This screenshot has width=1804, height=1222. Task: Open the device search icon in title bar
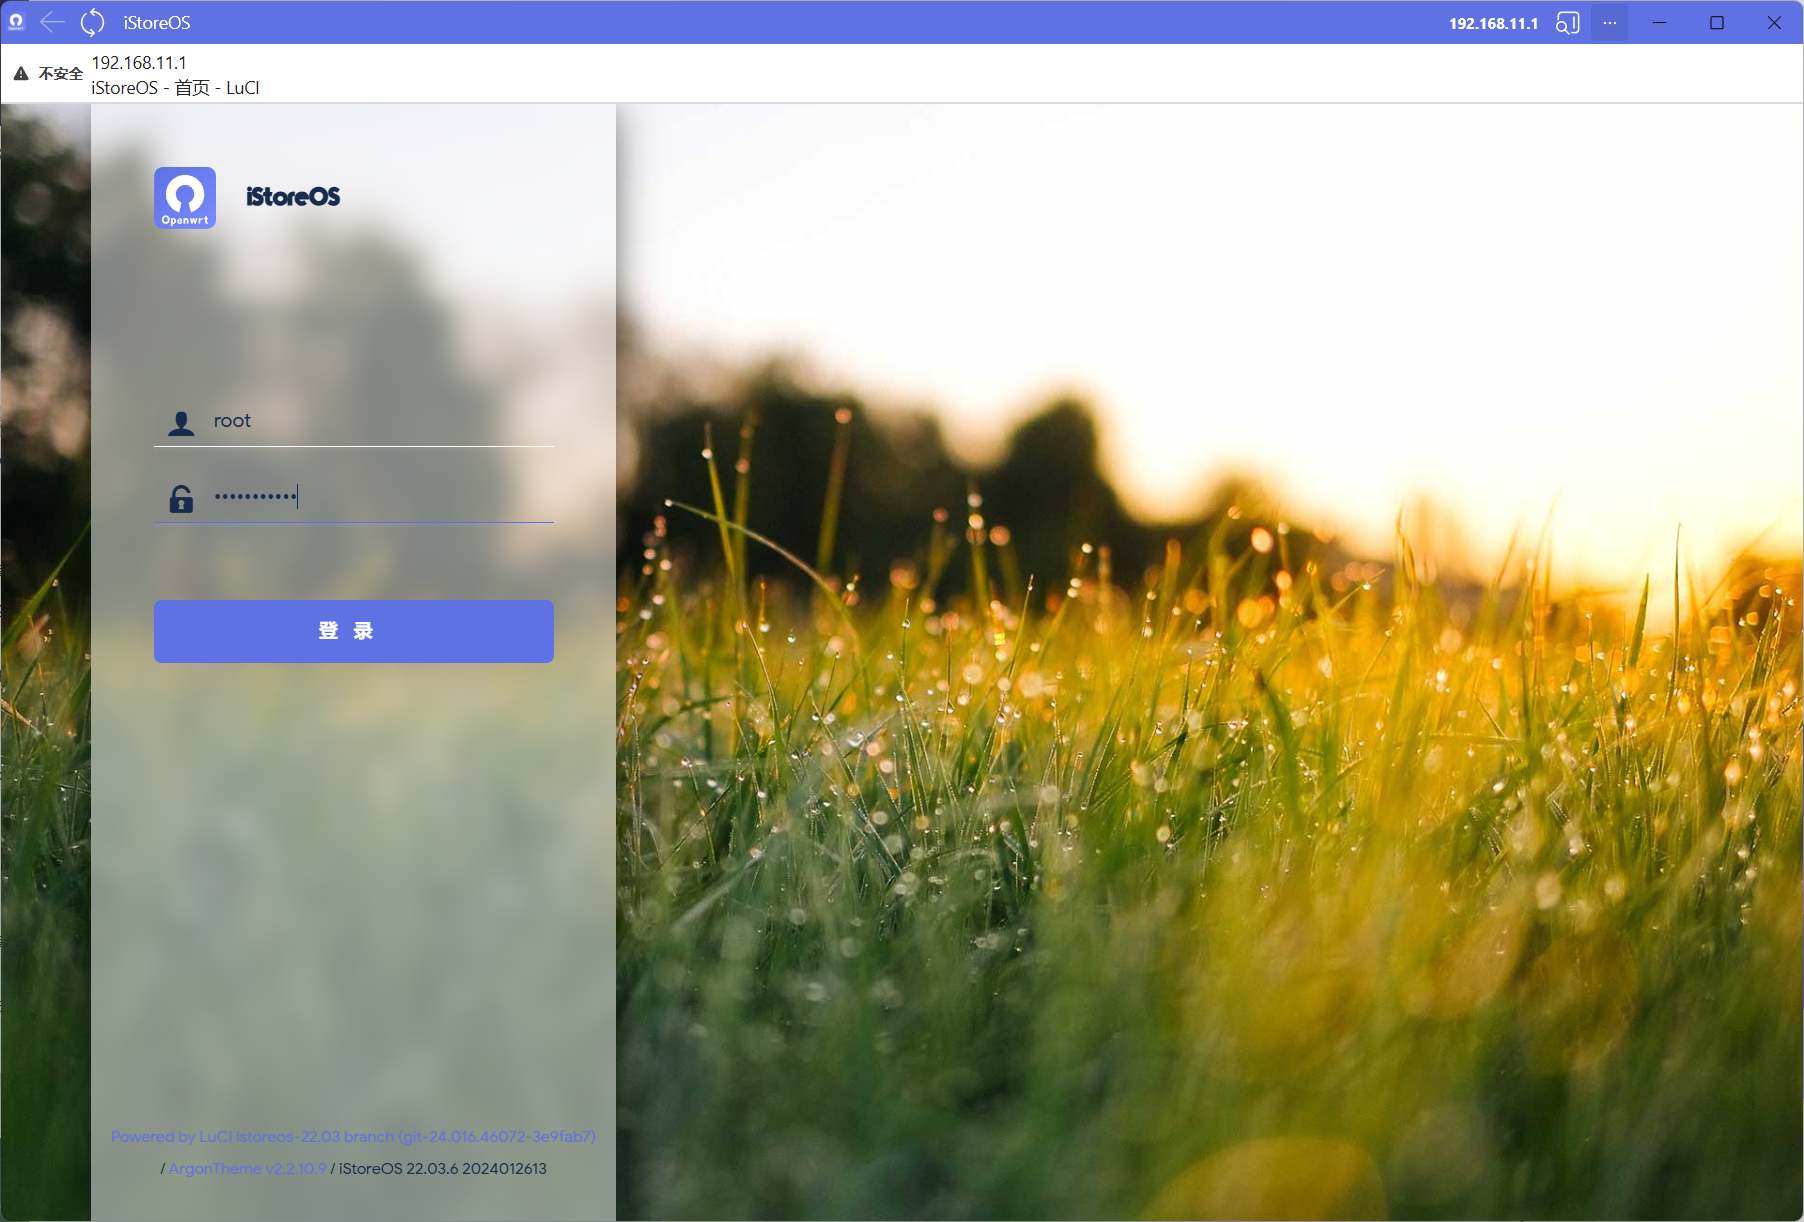pos(1567,23)
